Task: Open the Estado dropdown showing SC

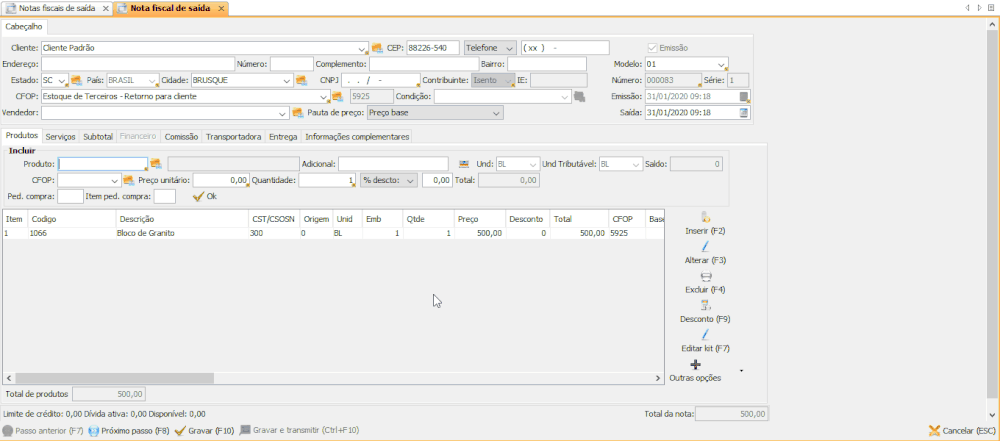Action: pos(62,80)
